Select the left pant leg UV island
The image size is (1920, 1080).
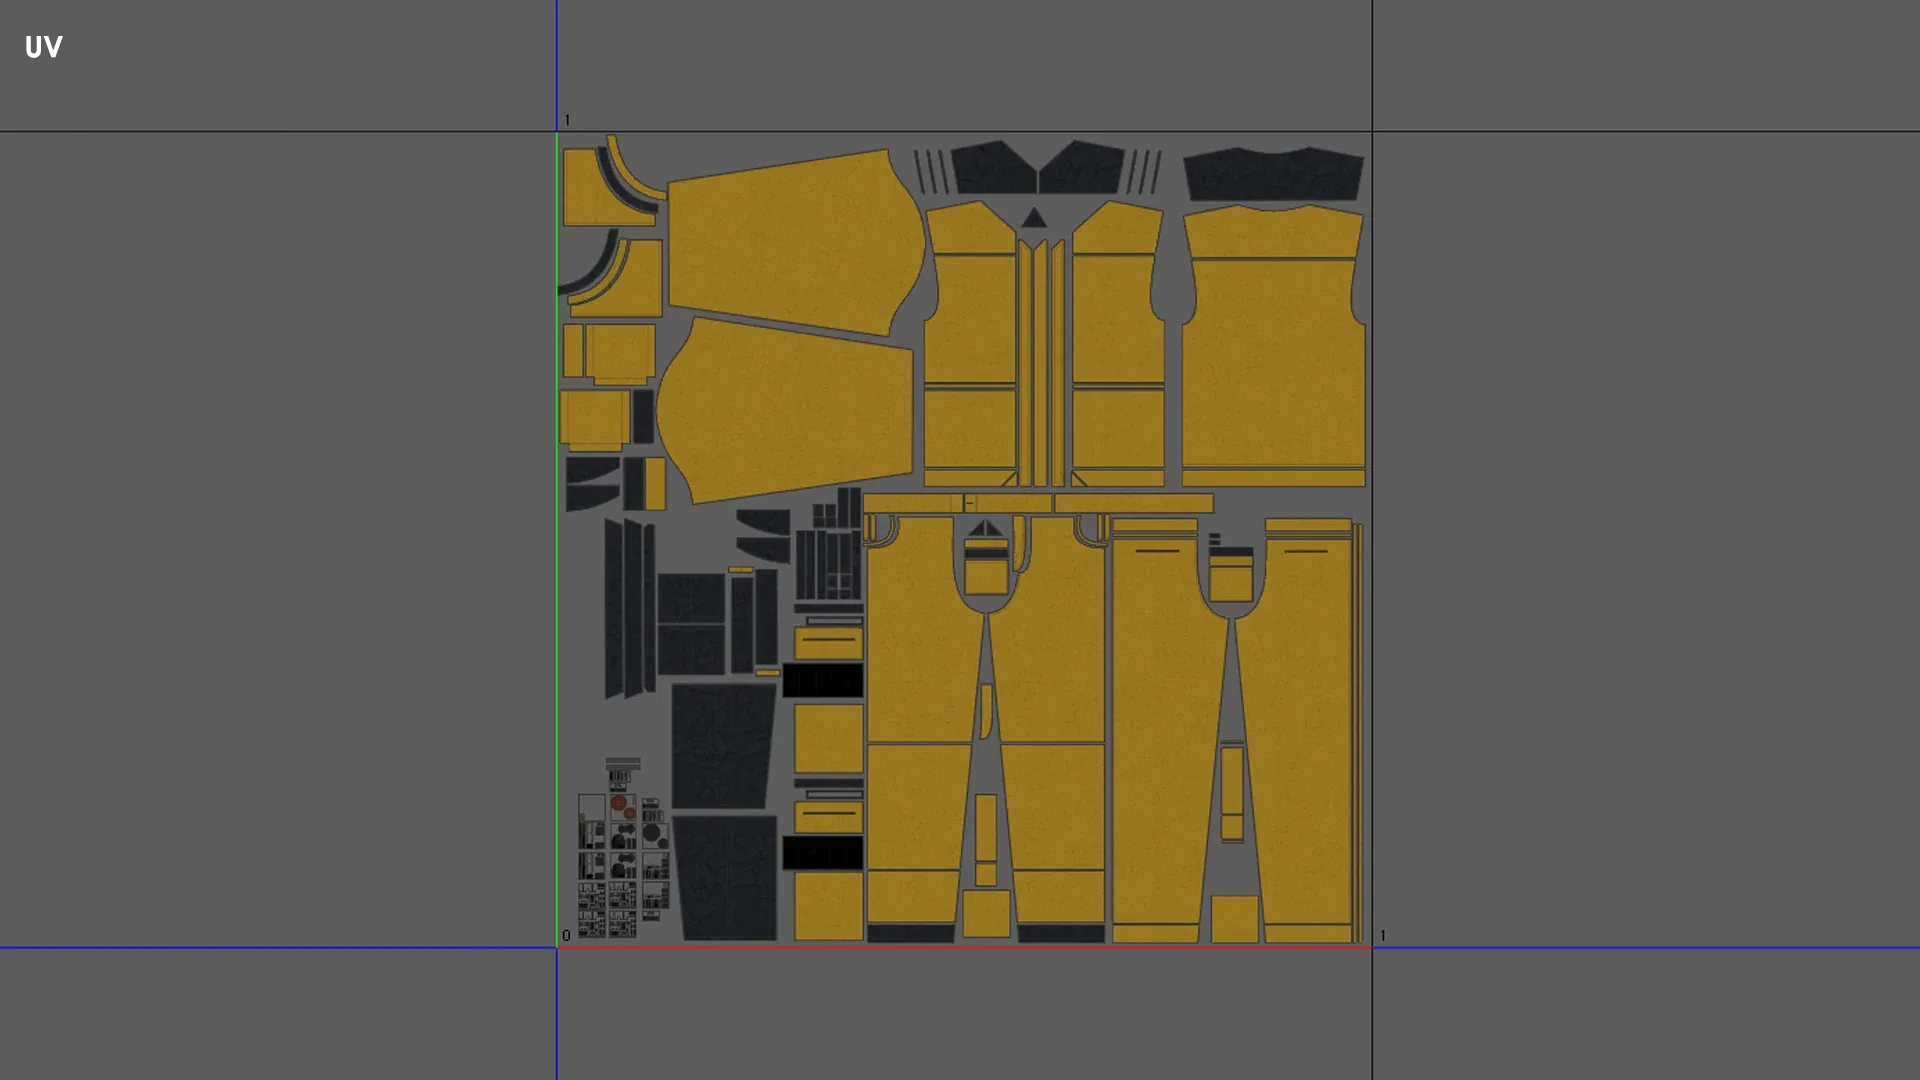[920, 700]
